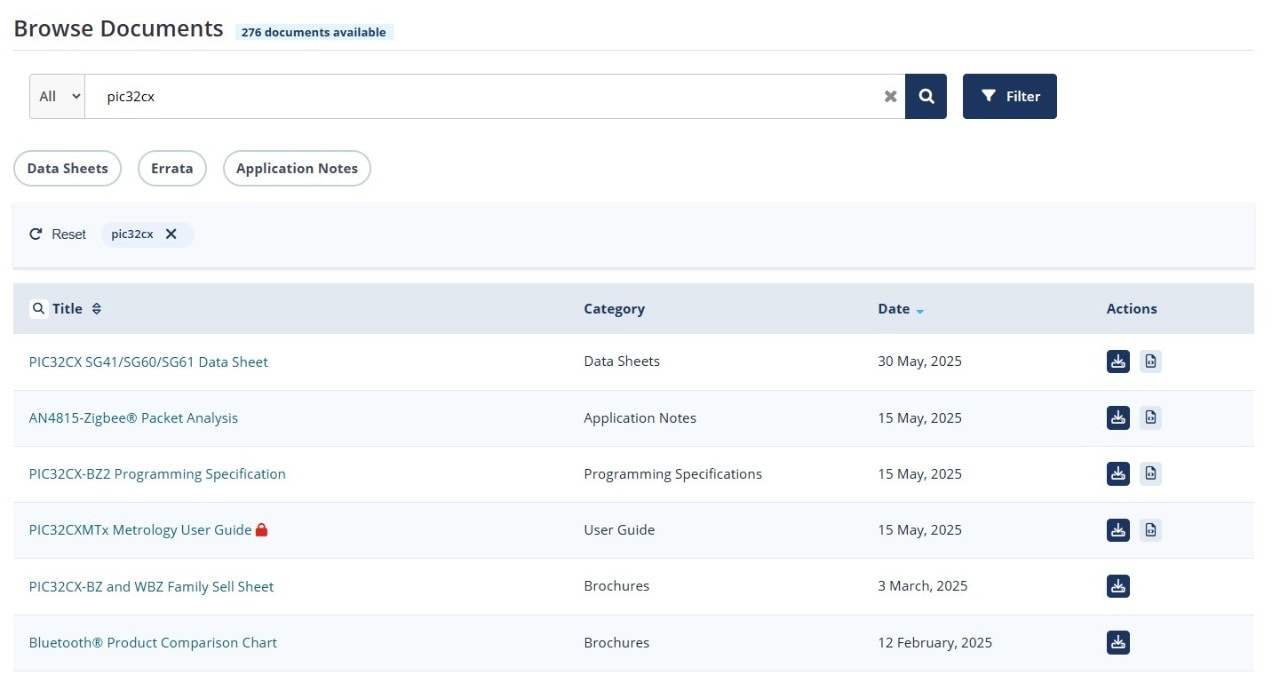
Task: Reset all applied filters
Action: 58,234
